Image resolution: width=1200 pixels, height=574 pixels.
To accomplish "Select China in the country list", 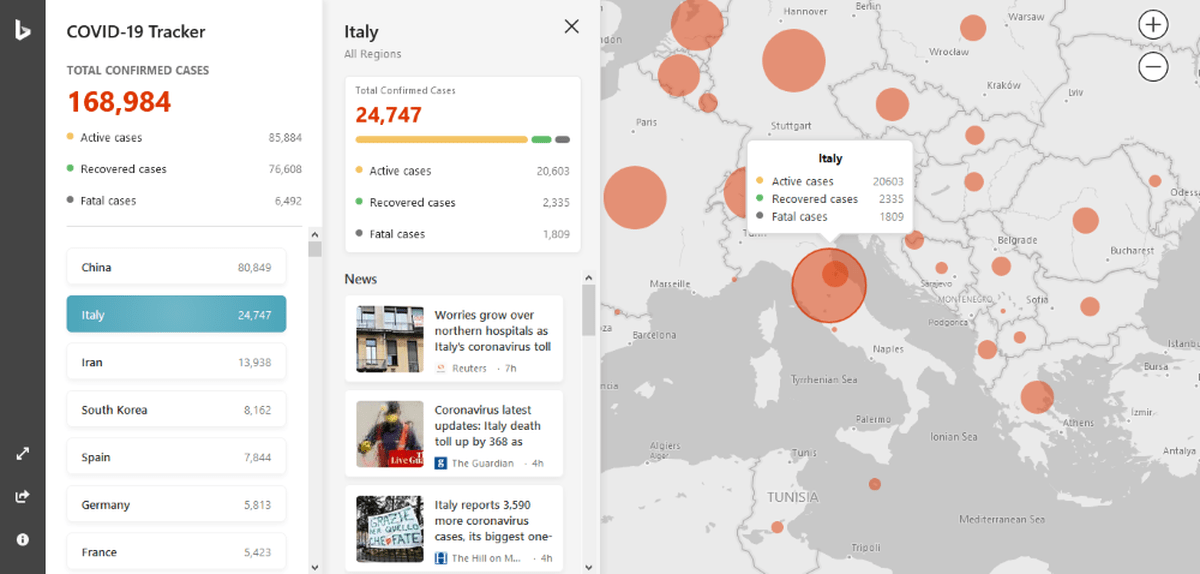I will pos(176,267).
